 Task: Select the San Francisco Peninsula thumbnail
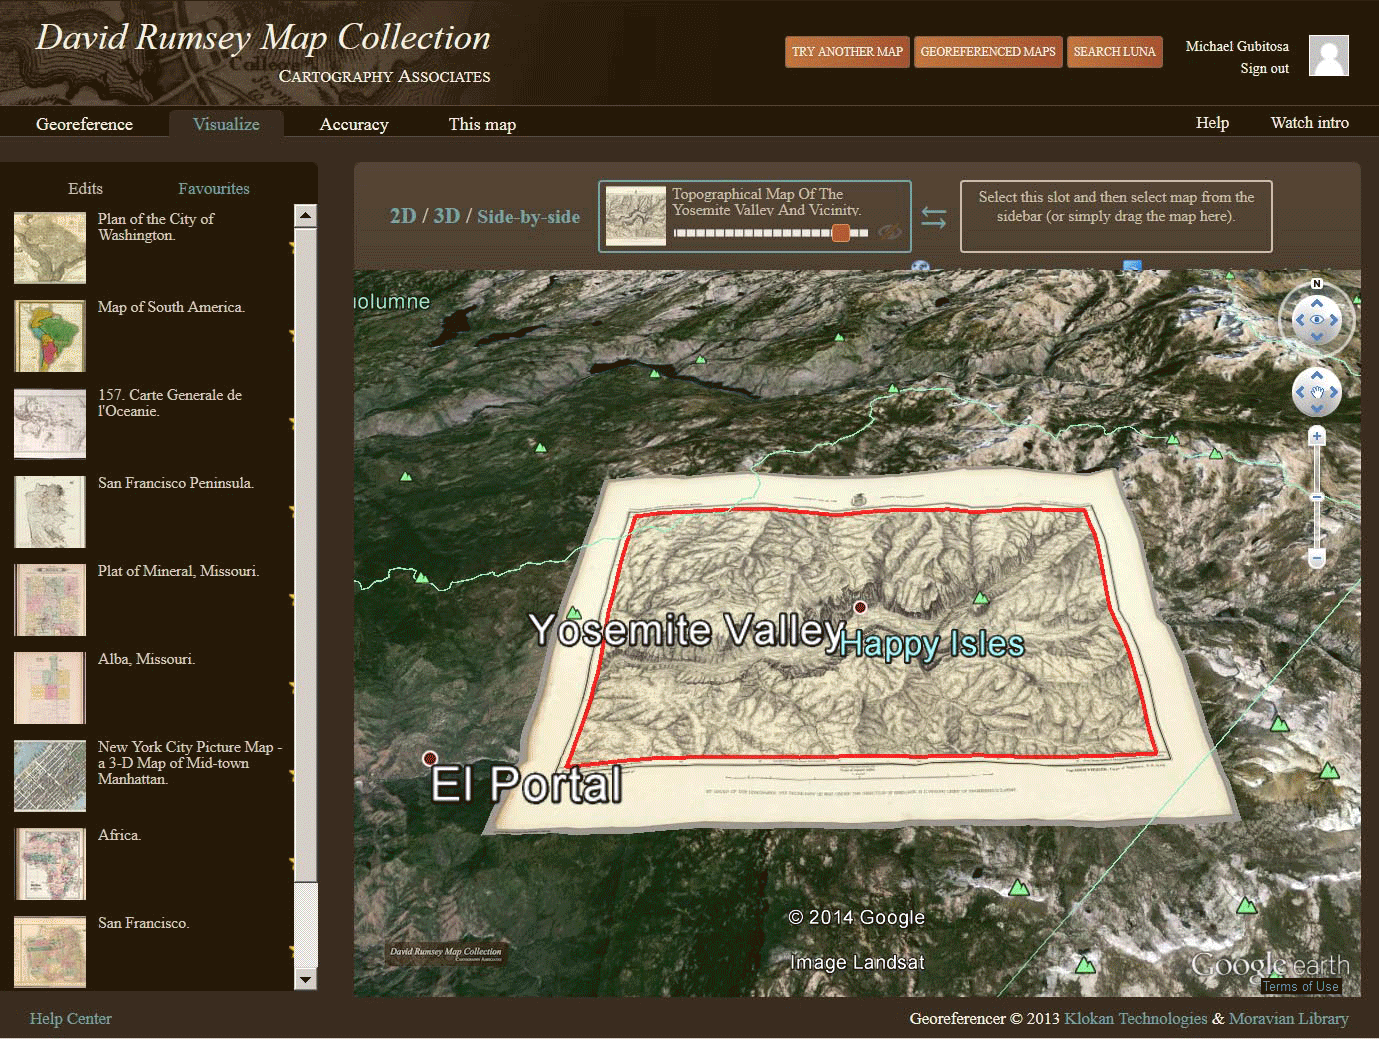coord(50,512)
